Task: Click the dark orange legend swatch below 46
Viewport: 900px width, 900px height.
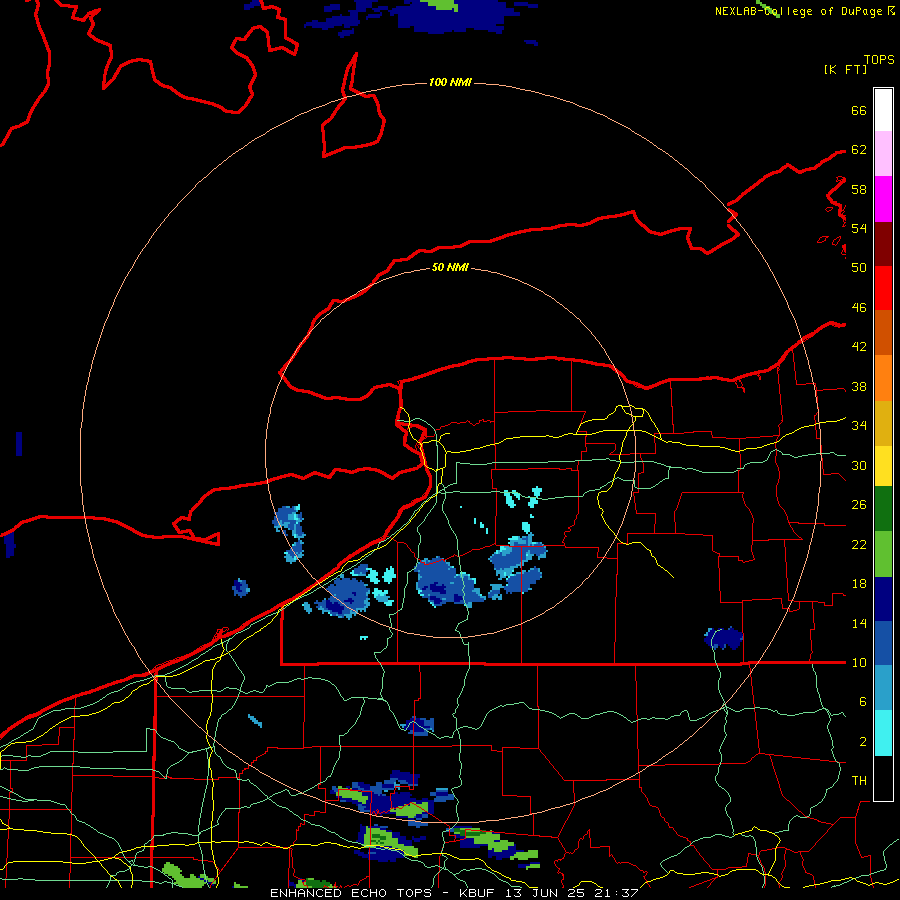Action: [883, 332]
